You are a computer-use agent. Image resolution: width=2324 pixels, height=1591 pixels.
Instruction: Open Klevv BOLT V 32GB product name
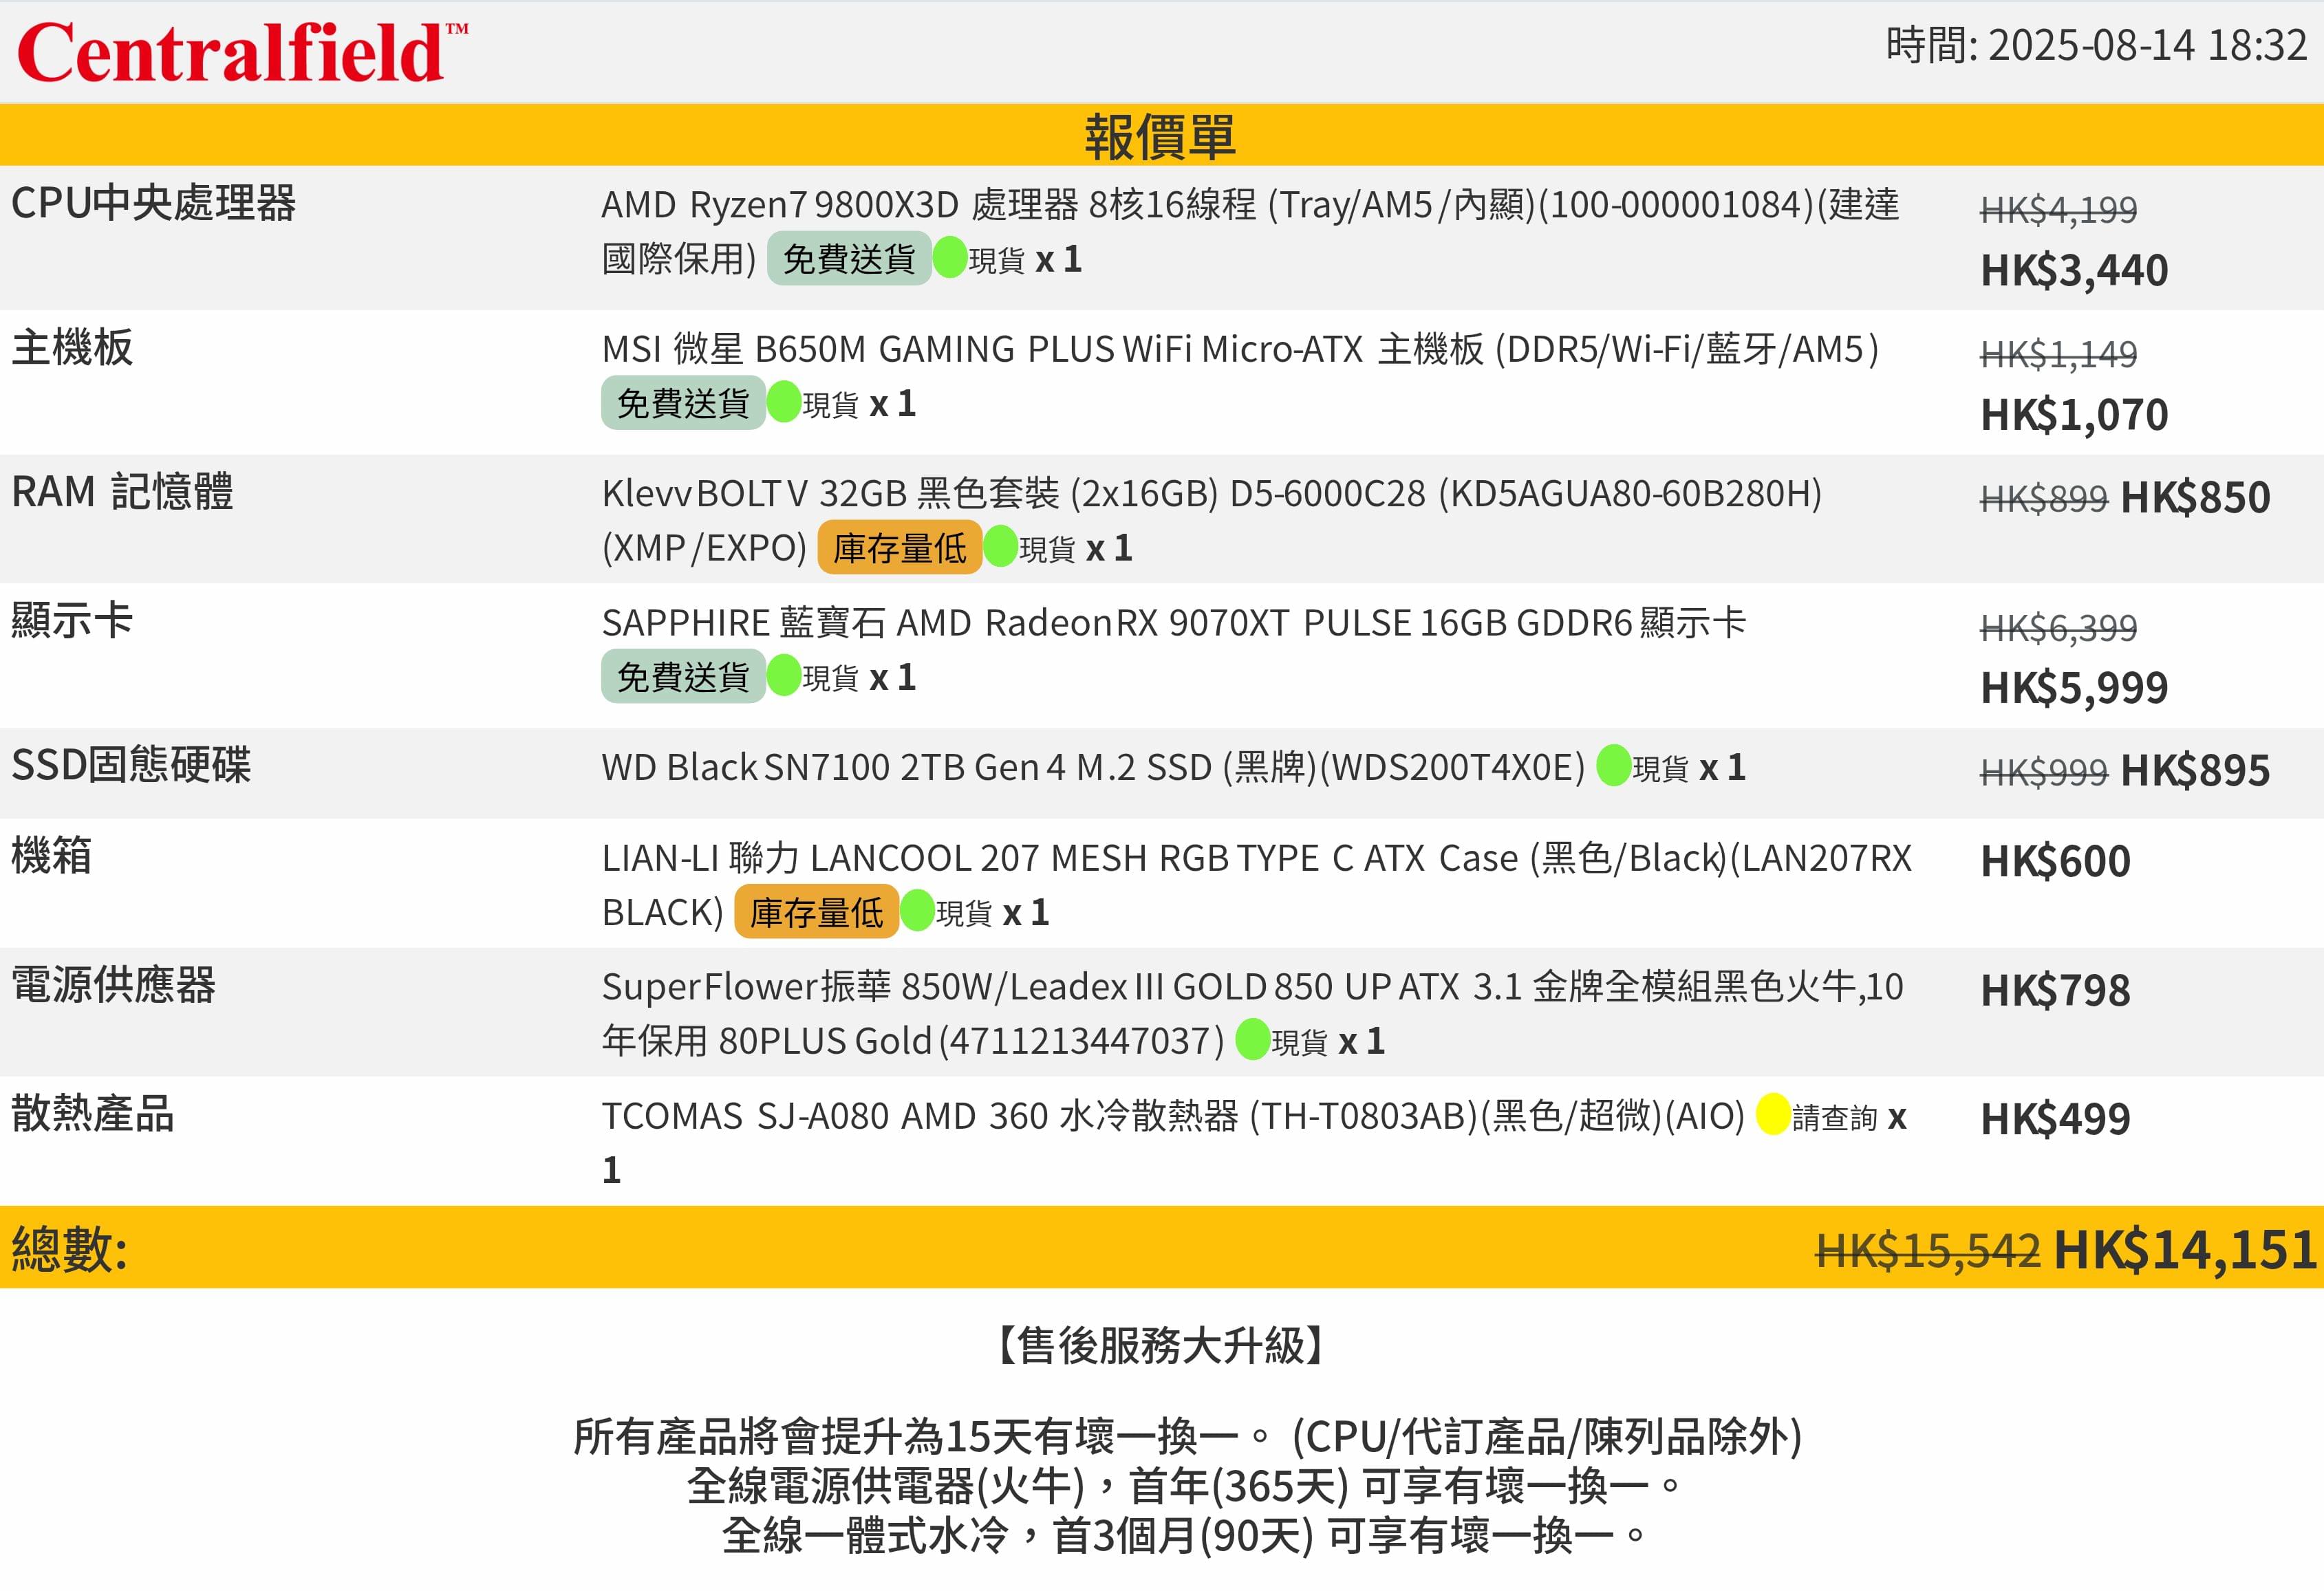[1212, 520]
